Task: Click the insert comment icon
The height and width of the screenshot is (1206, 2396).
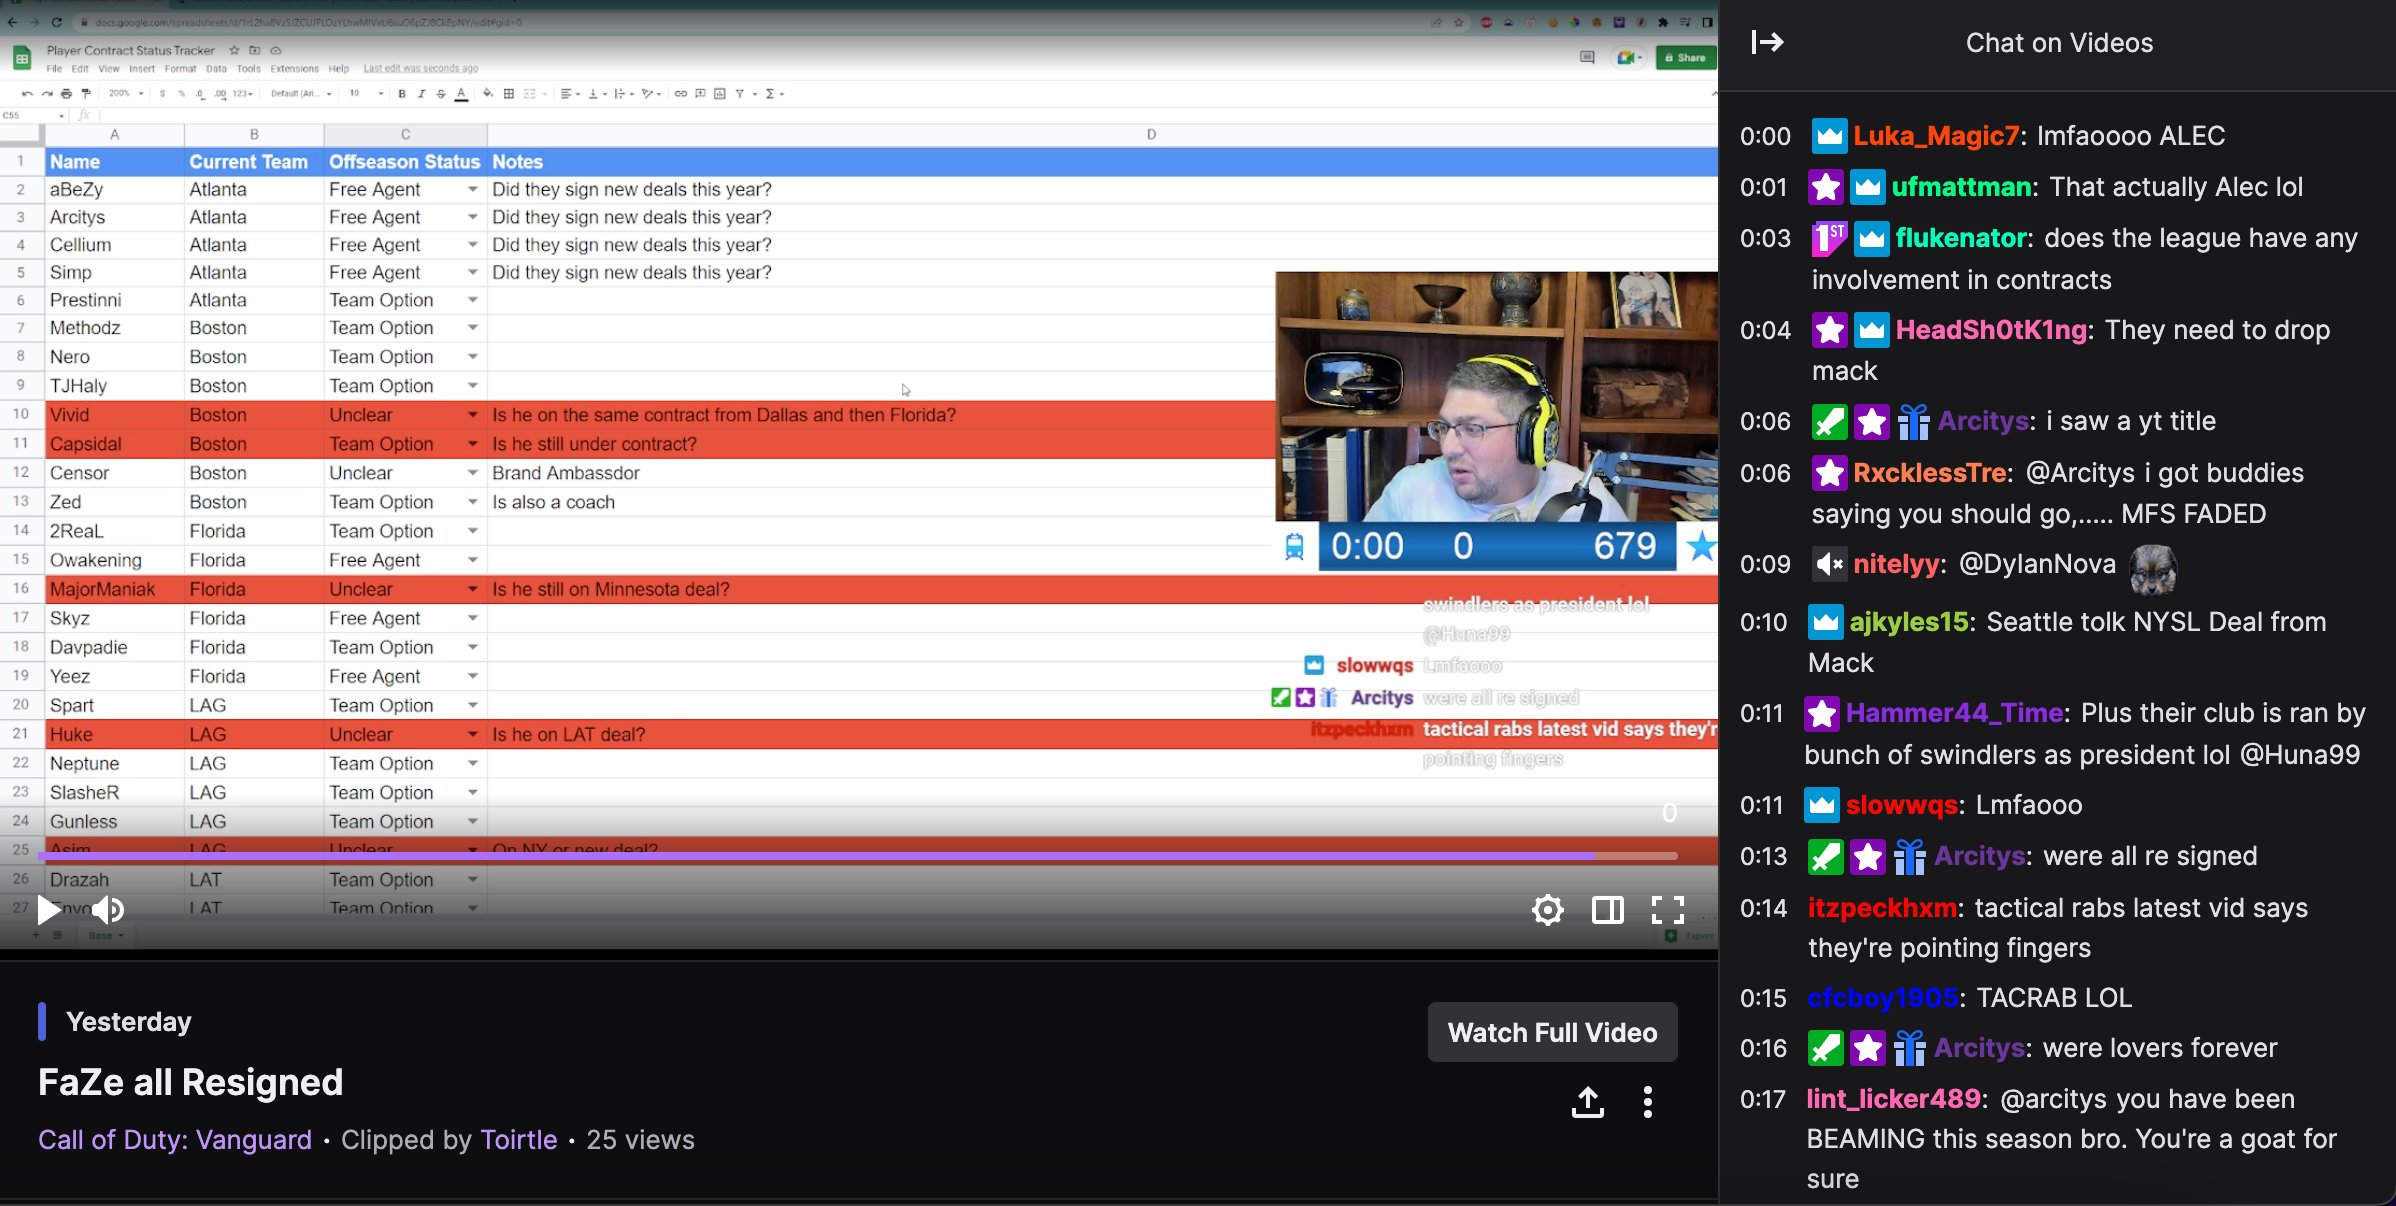Action: pyautogui.click(x=700, y=94)
